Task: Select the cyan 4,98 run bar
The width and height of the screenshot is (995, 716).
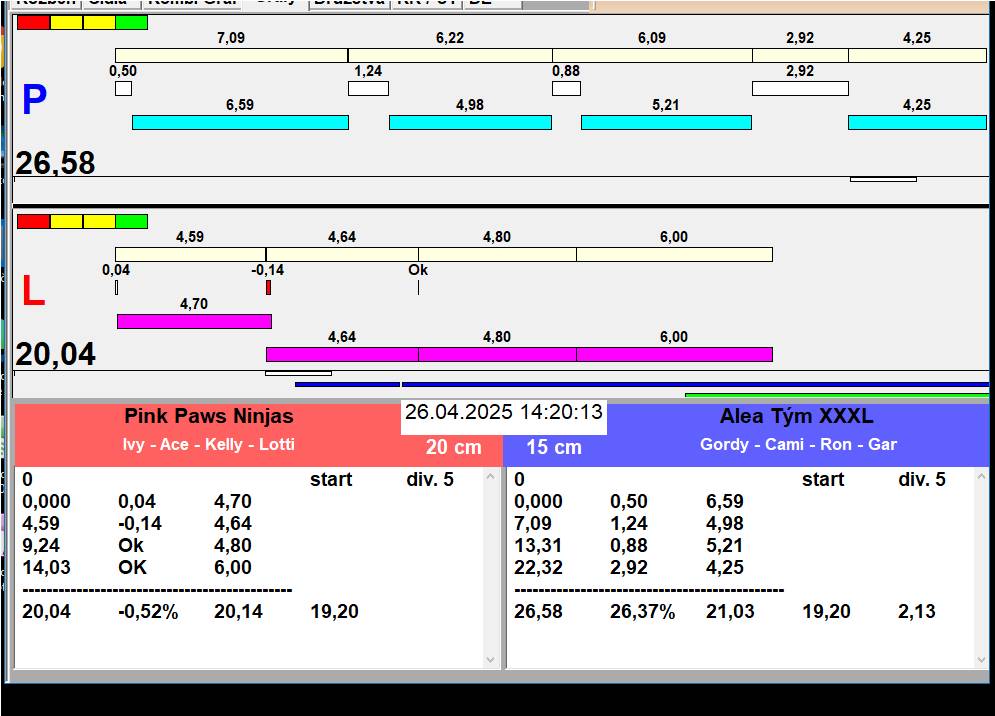Action: click(470, 122)
